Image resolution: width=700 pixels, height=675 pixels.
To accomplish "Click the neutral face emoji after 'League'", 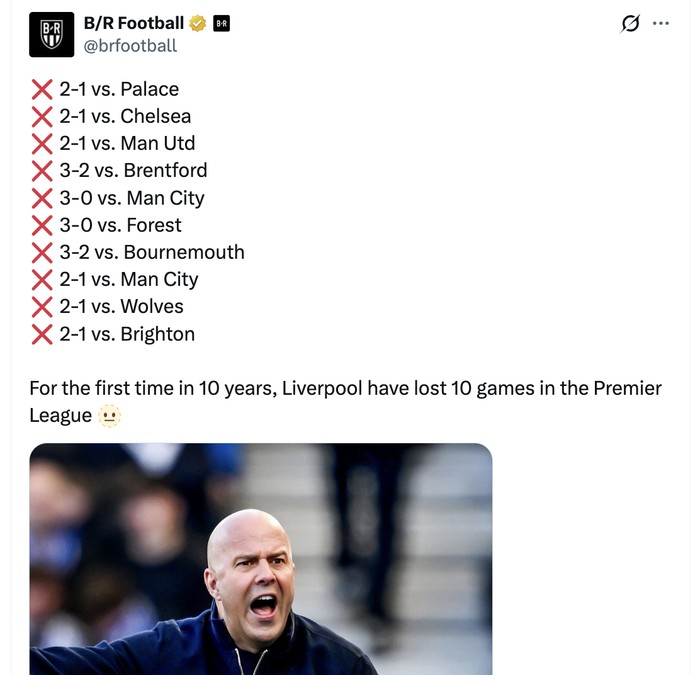I will [110, 415].
